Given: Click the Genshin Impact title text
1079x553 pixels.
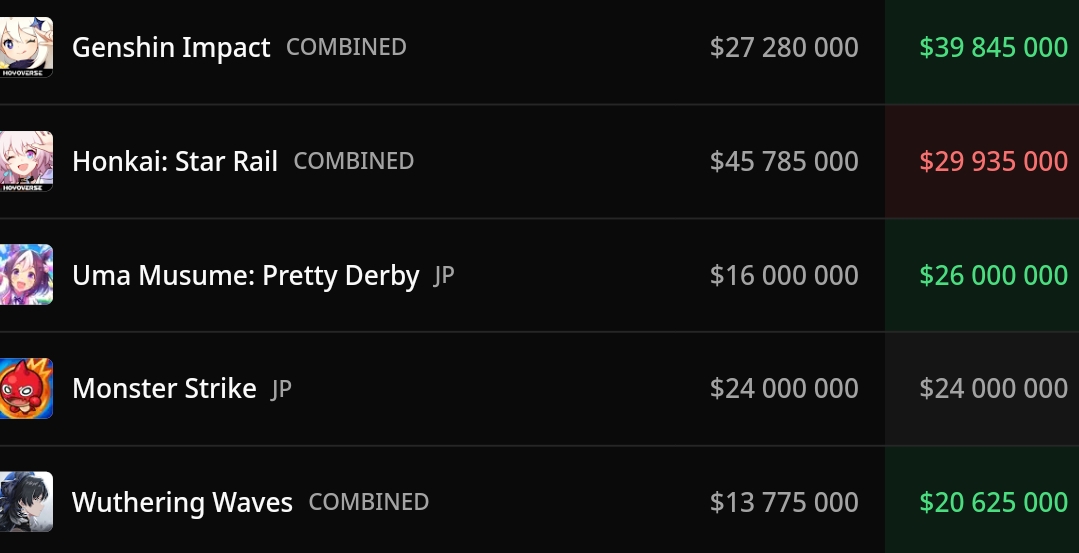Looking at the screenshot, I should point(171,47).
